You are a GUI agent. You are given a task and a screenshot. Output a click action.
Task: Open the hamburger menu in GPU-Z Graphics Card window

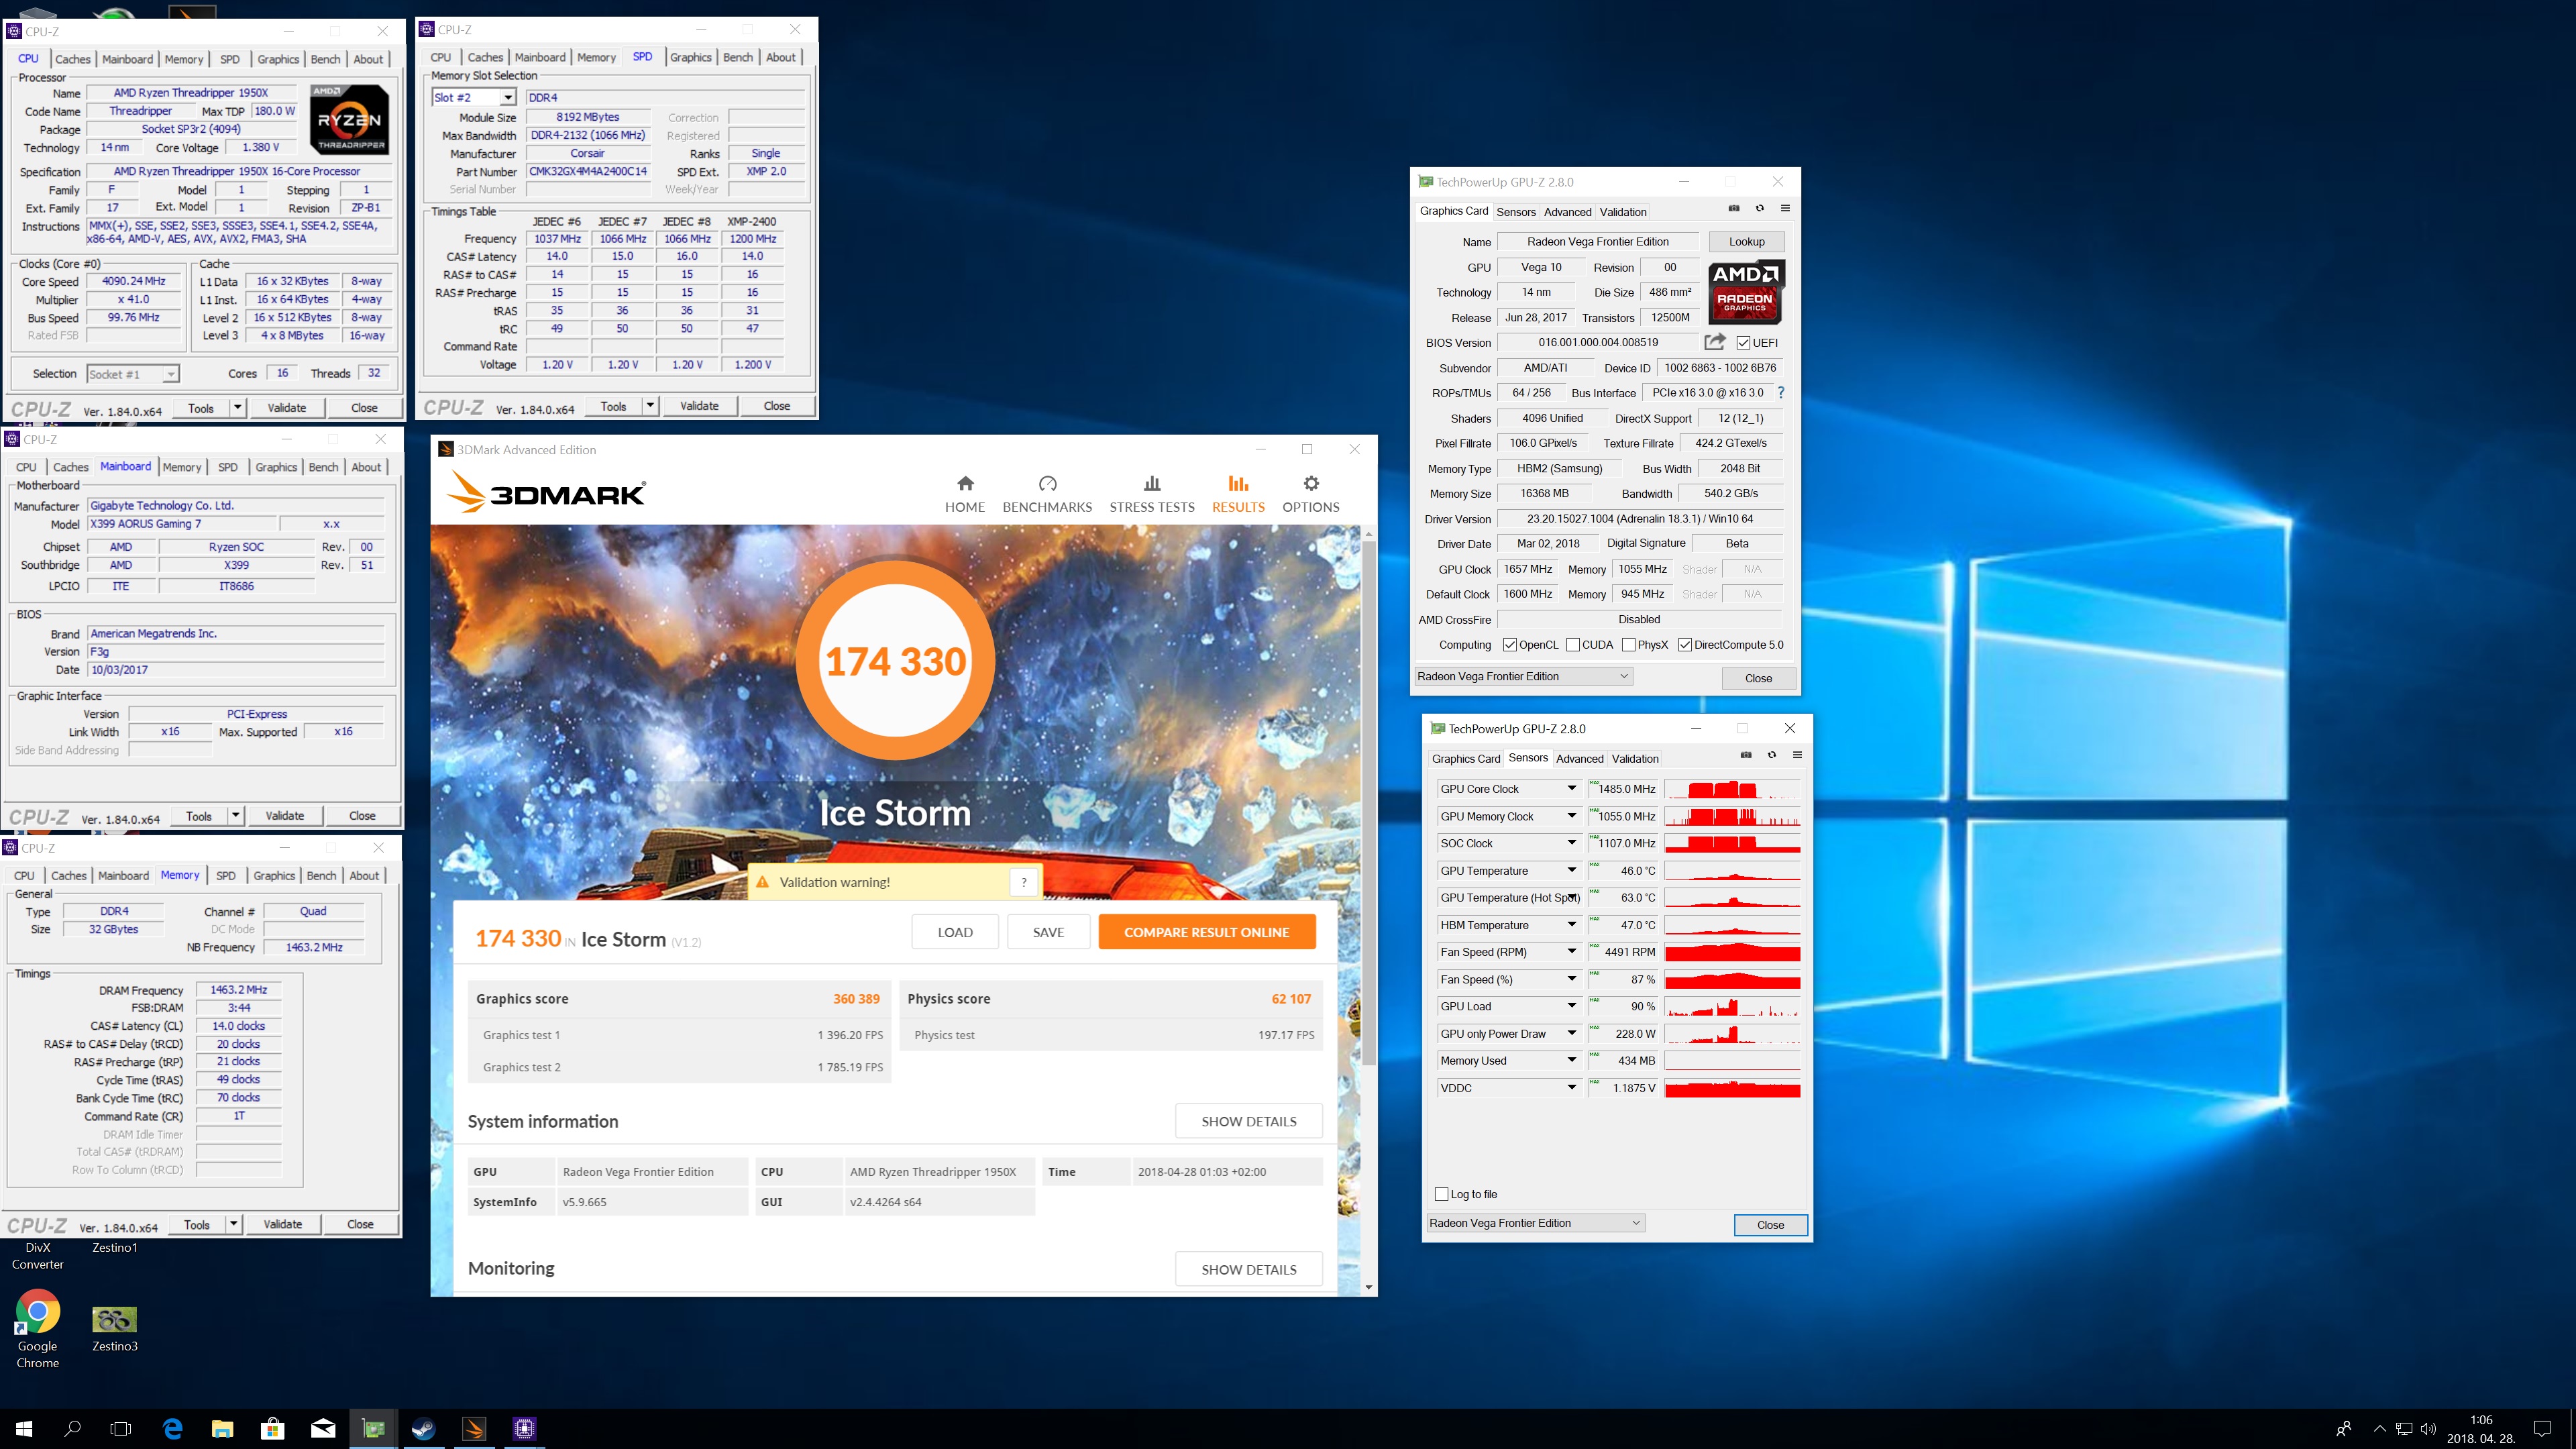[1785, 209]
